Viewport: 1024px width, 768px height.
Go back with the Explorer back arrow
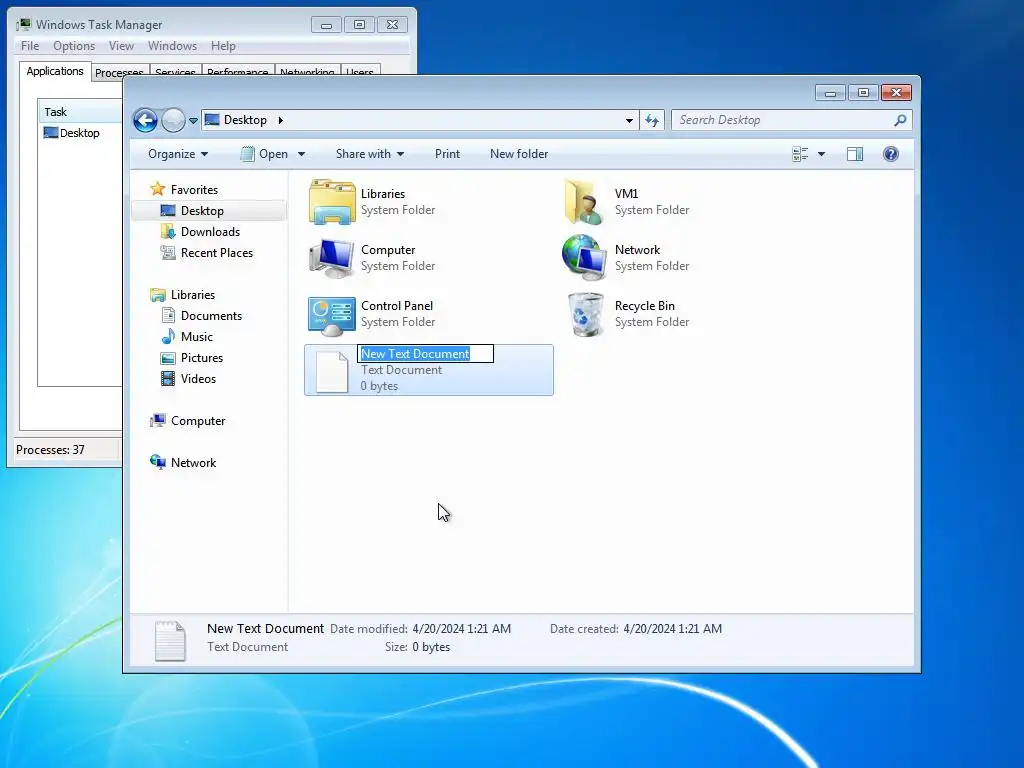tap(145, 120)
